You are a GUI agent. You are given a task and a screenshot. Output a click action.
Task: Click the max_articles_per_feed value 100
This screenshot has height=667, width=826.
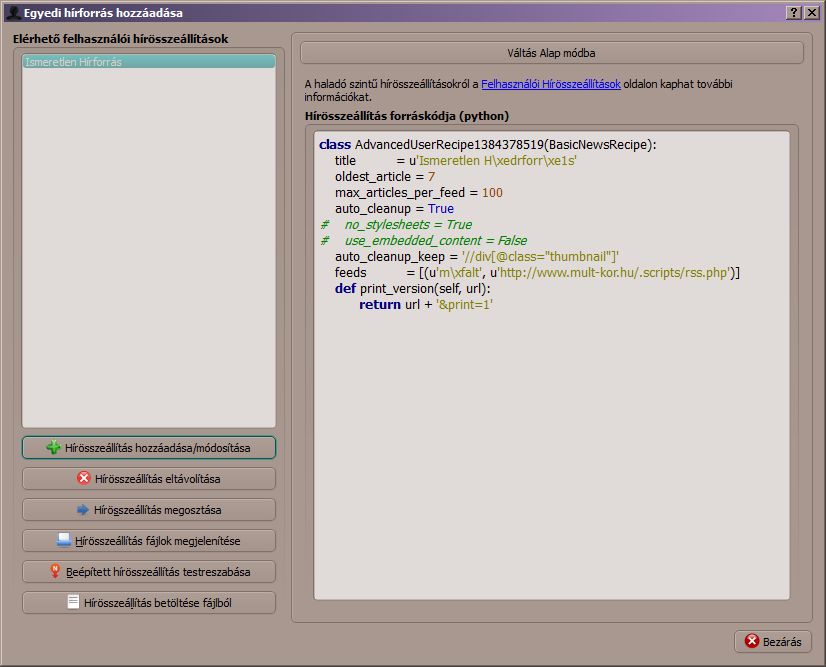click(x=492, y=193)
